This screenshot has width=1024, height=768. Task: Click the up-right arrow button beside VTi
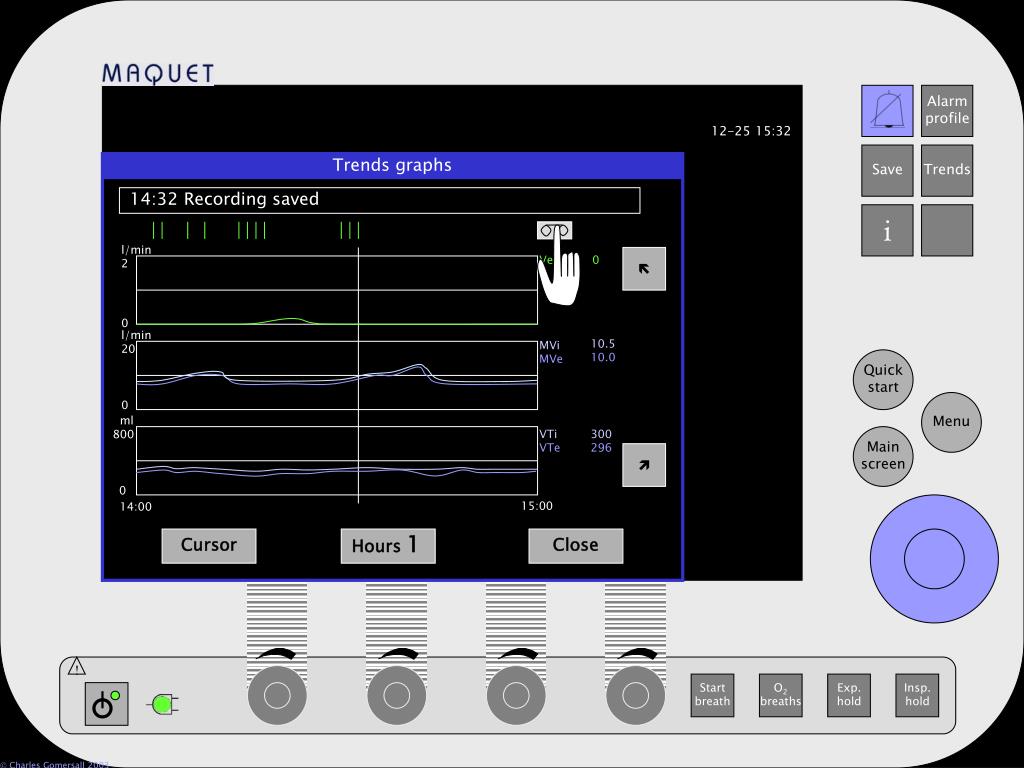644,465
